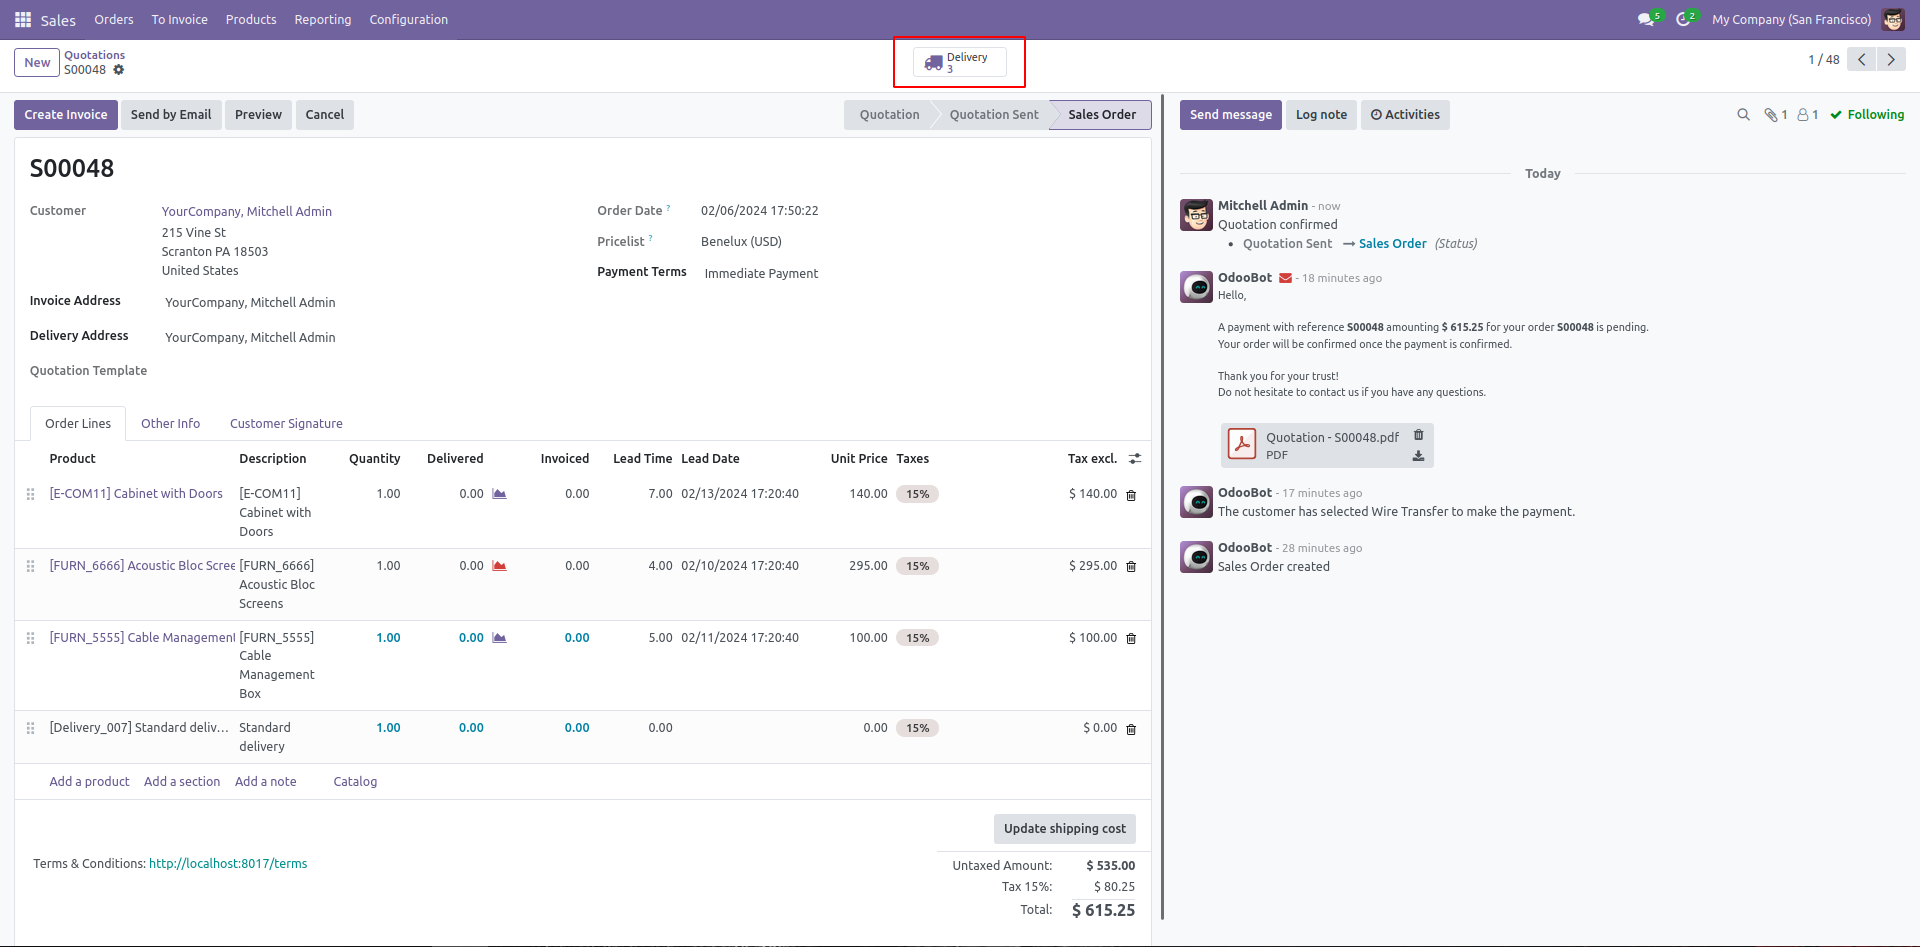Download the Quotation - S00048.pdf attachment
Screen dimensions: 1920x947
(1418, 456)
